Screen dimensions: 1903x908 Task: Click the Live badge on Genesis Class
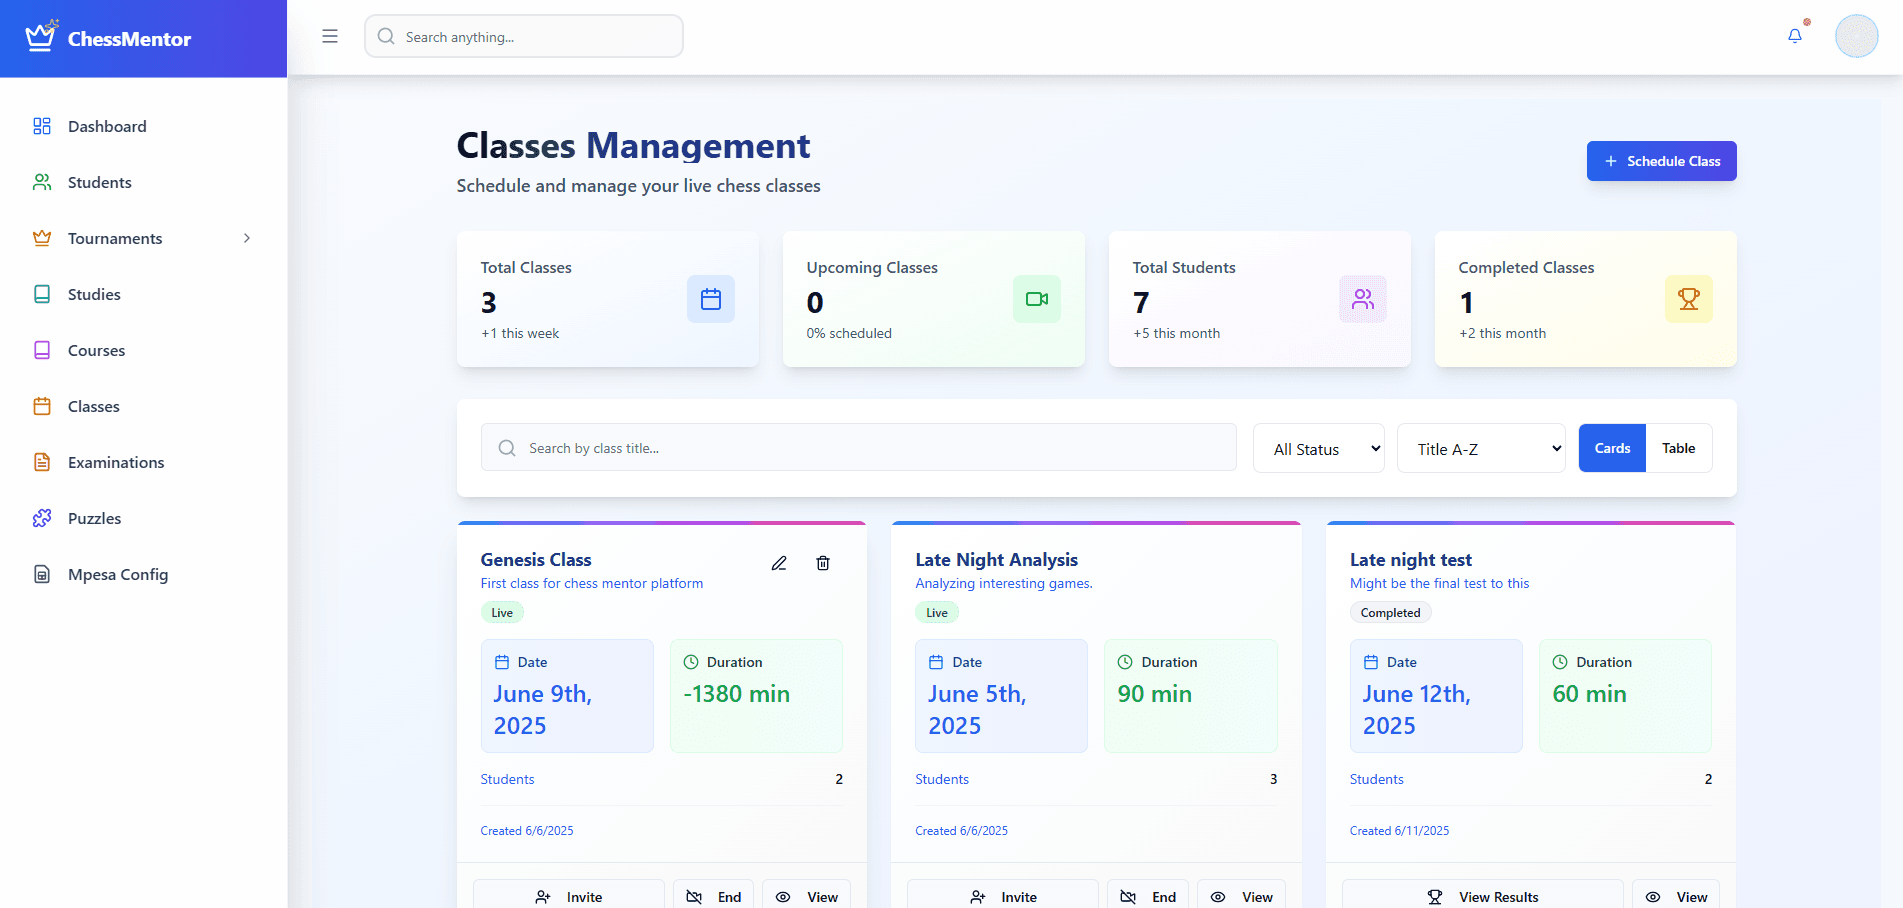pyautogui.click(x=502, y=613)
